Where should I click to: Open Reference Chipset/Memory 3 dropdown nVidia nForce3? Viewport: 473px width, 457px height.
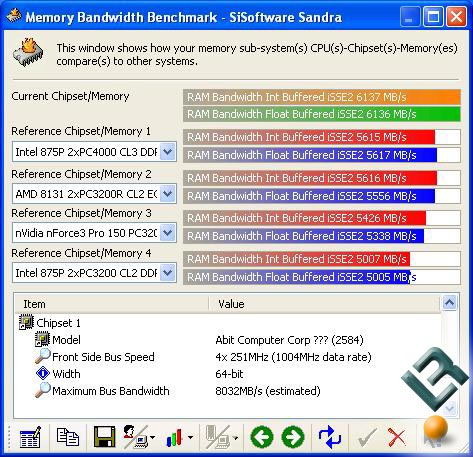click(94, 233)
